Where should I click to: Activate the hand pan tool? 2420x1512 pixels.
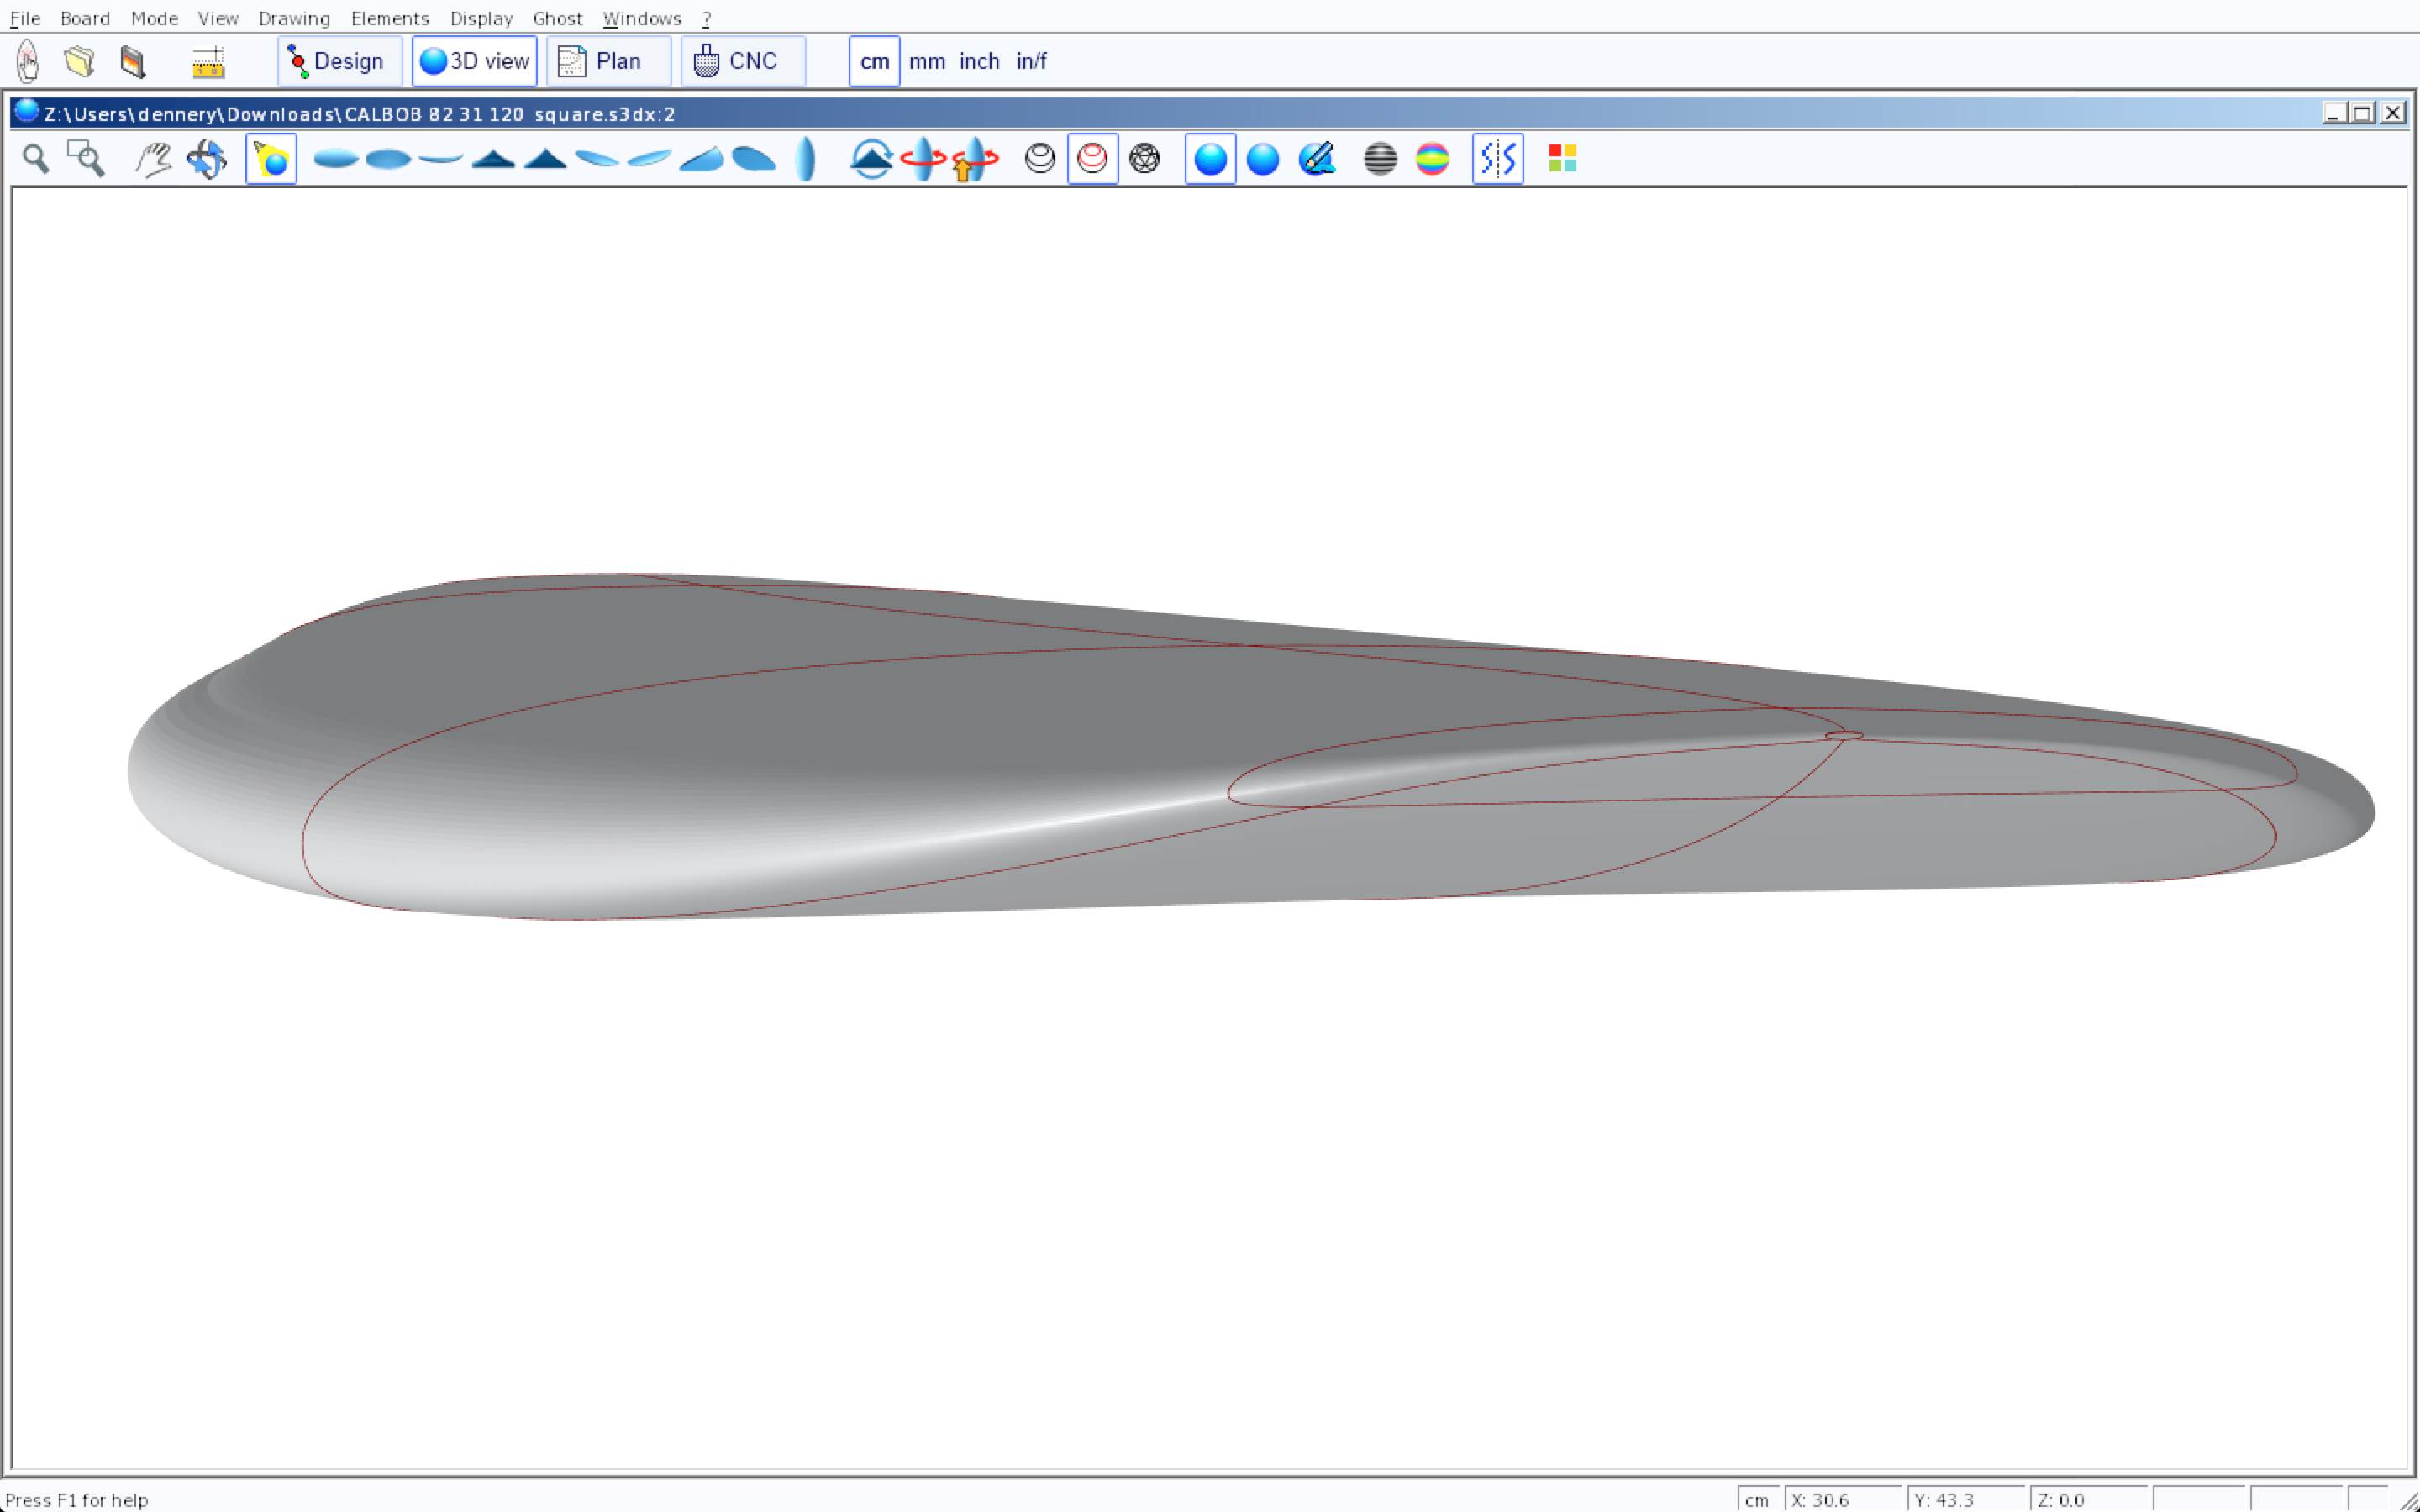click(153, 159)
